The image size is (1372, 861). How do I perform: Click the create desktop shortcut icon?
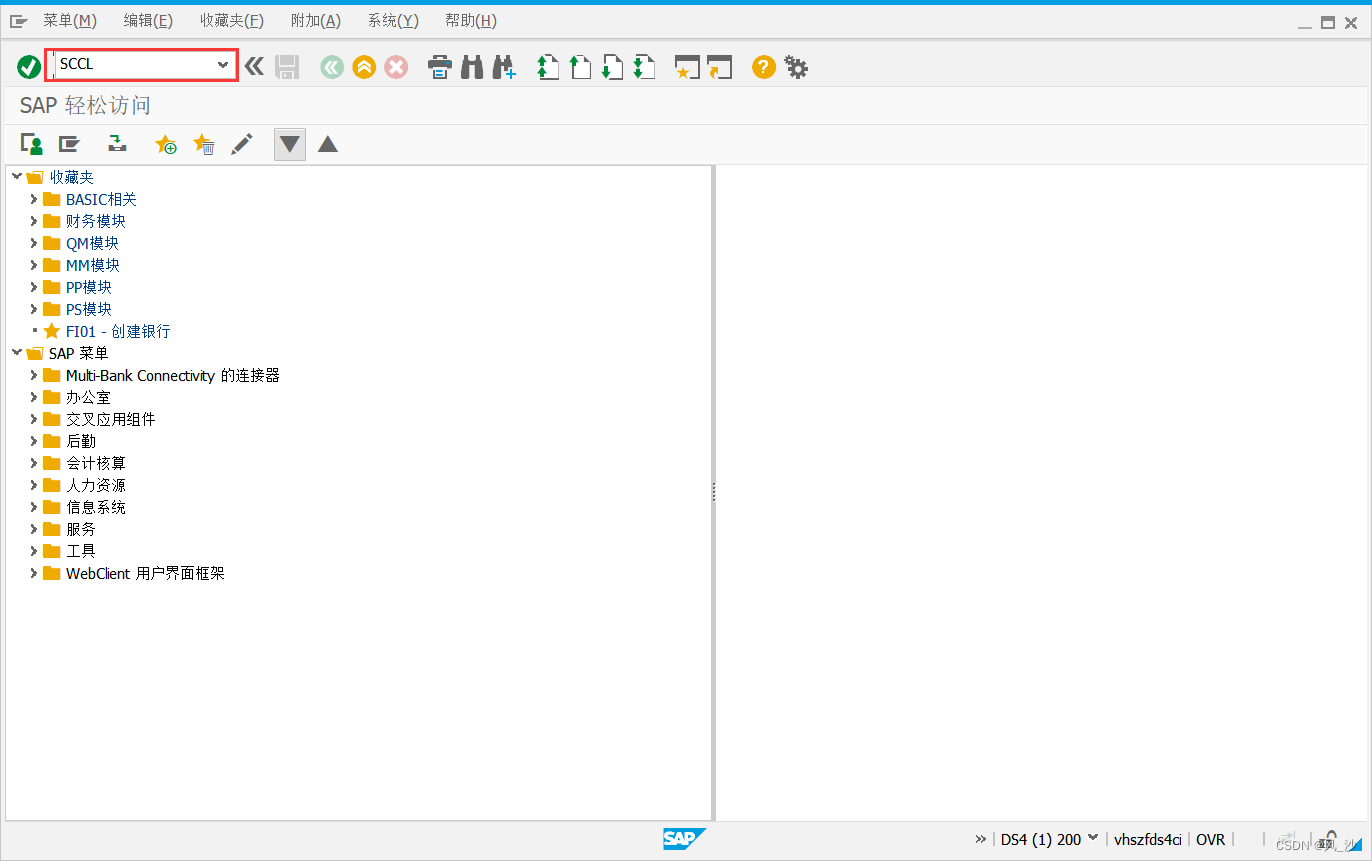click(x=719, y=67)
